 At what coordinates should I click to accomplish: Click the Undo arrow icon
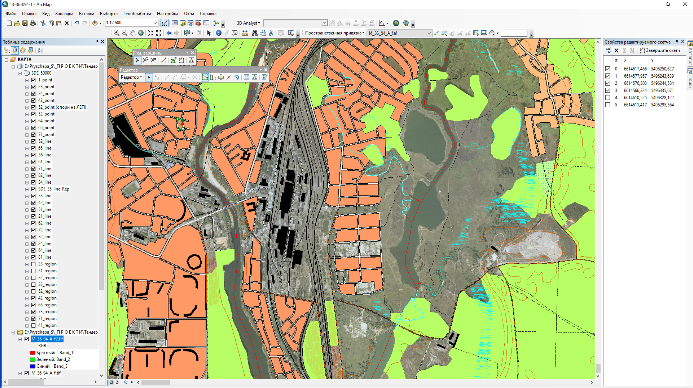click(x=77, y=23)
